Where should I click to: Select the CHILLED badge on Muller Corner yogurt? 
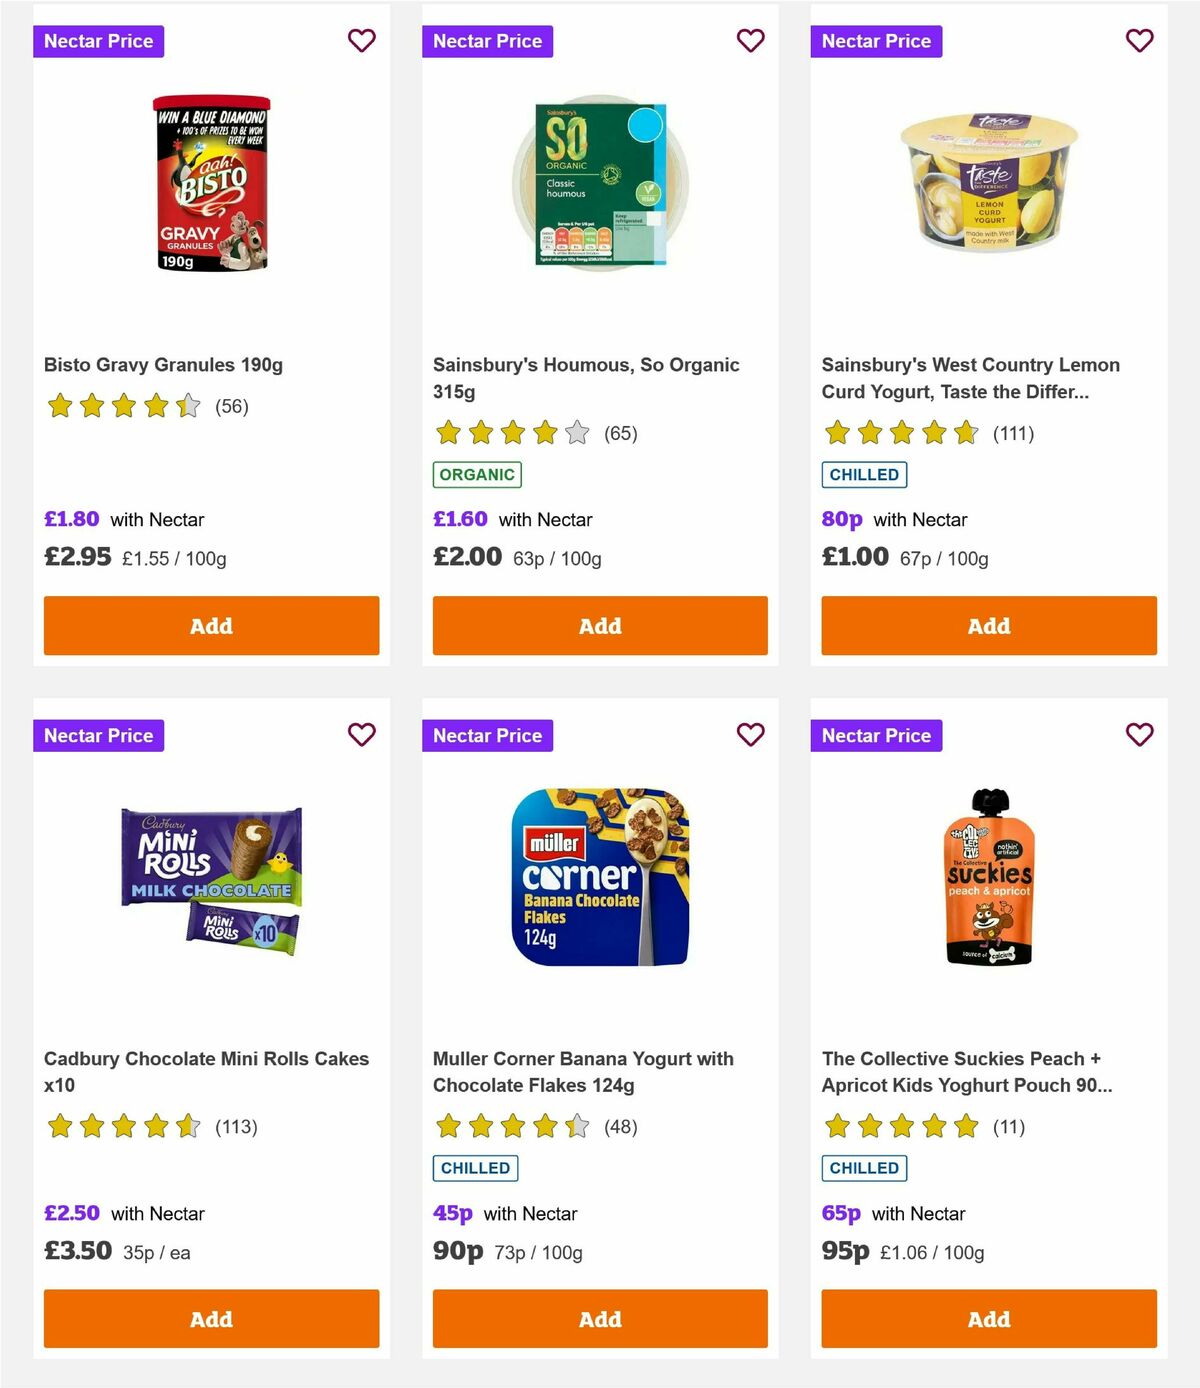[x=475, y=1167]
